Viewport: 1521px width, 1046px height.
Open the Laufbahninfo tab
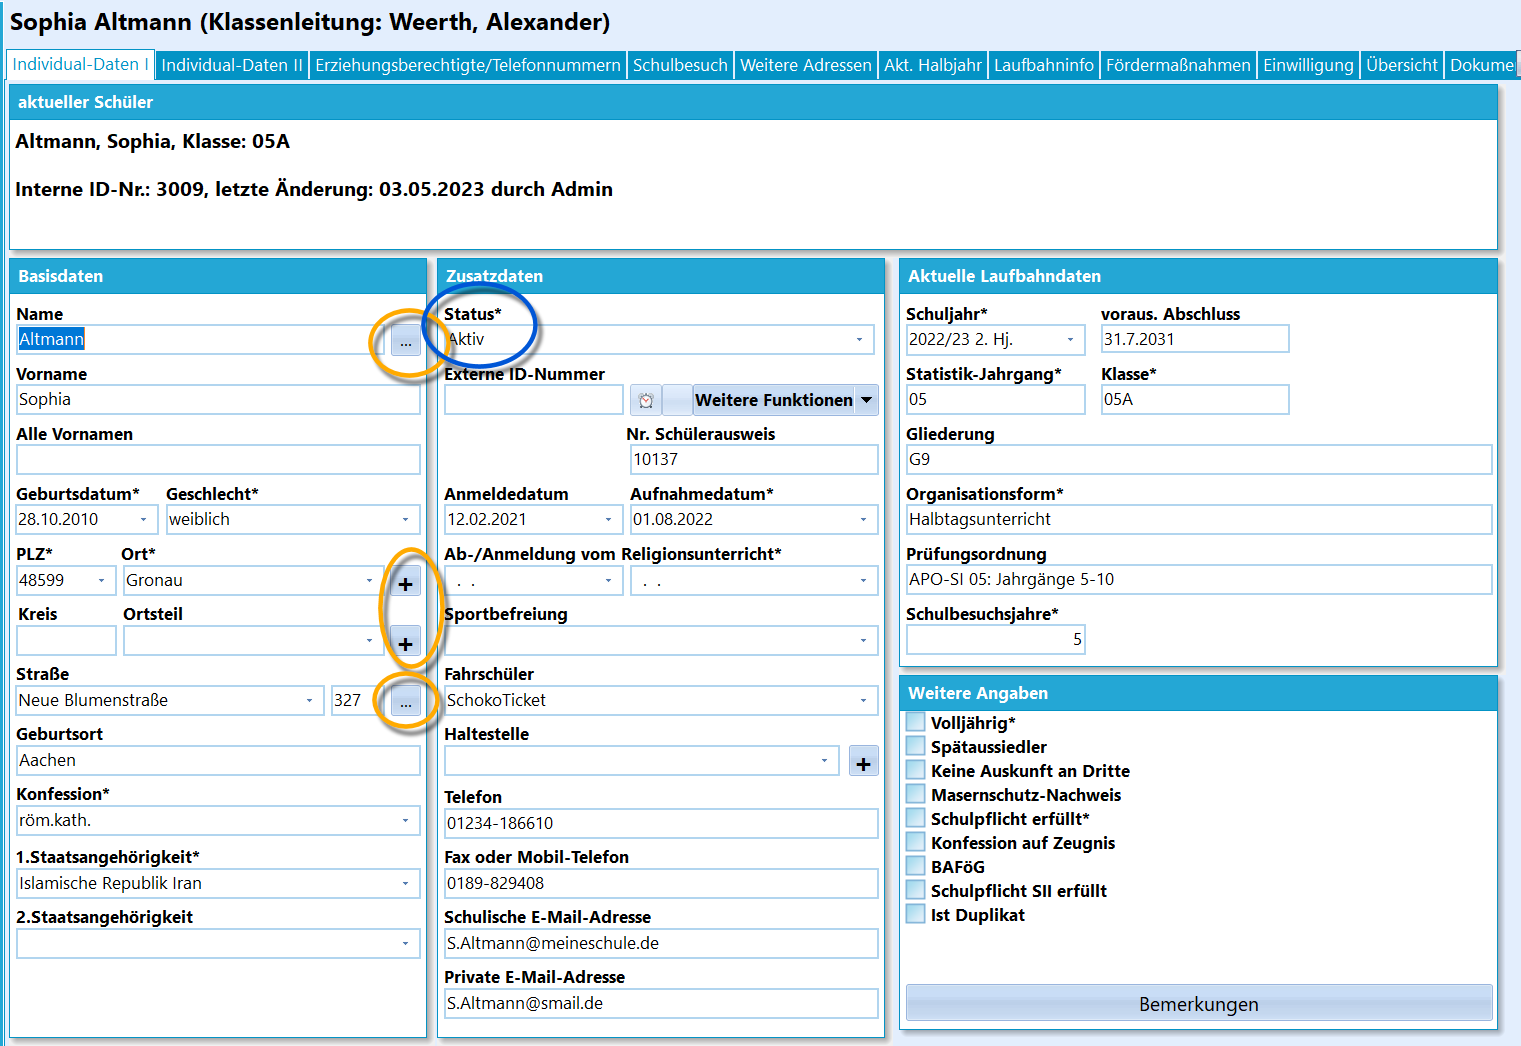pyautogui.click(x=1044, y=65)
